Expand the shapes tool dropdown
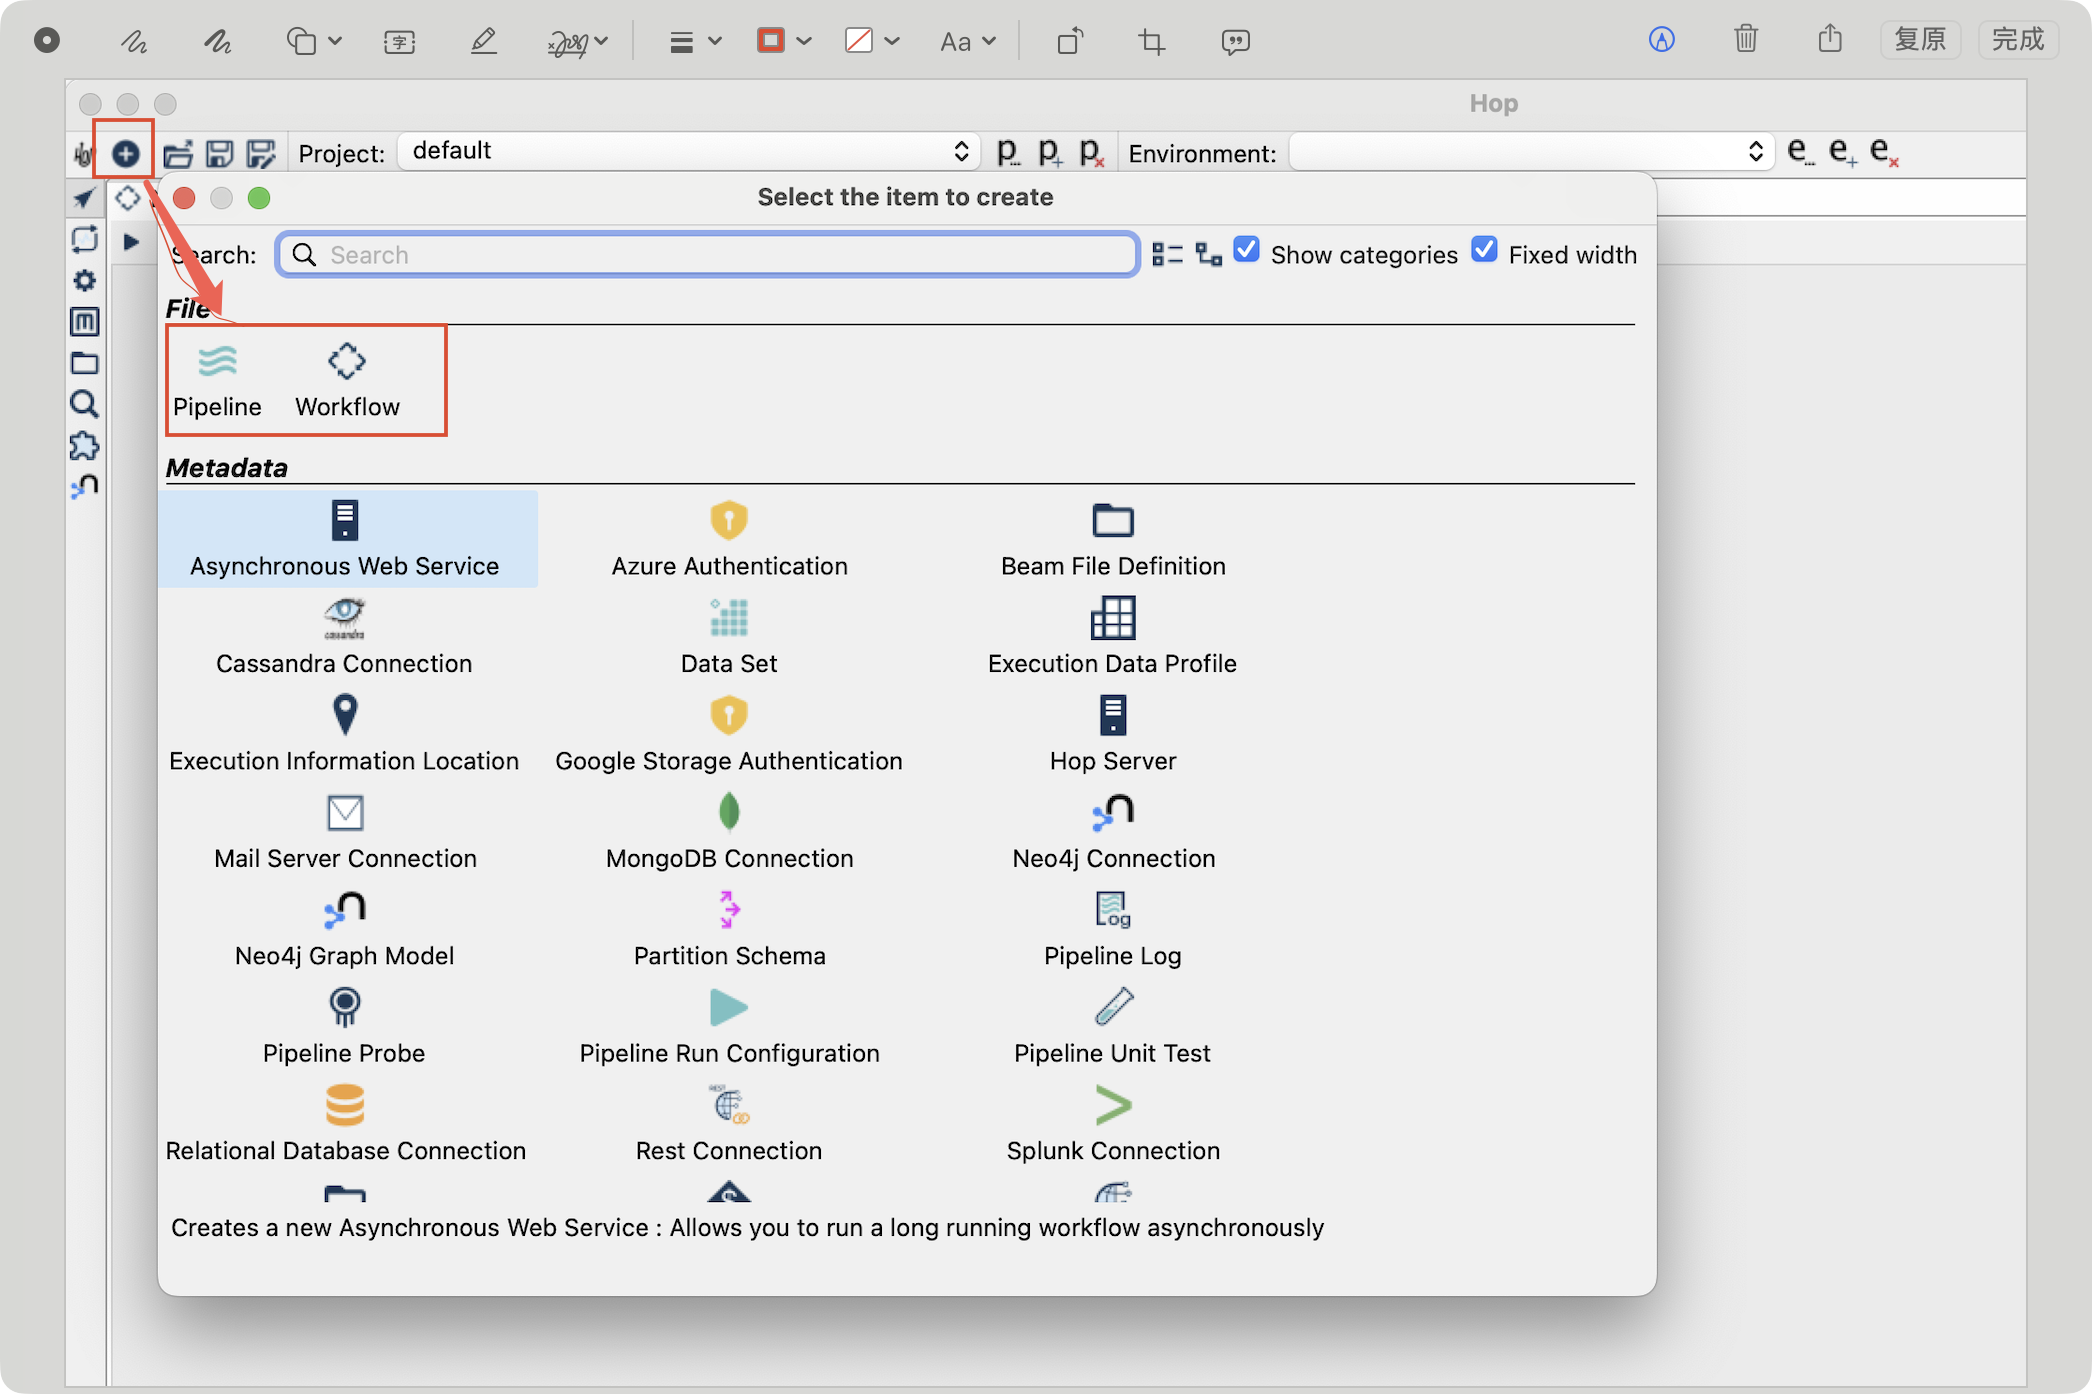Screen dimensions: 2092x1394 click(x=314, y=41)
